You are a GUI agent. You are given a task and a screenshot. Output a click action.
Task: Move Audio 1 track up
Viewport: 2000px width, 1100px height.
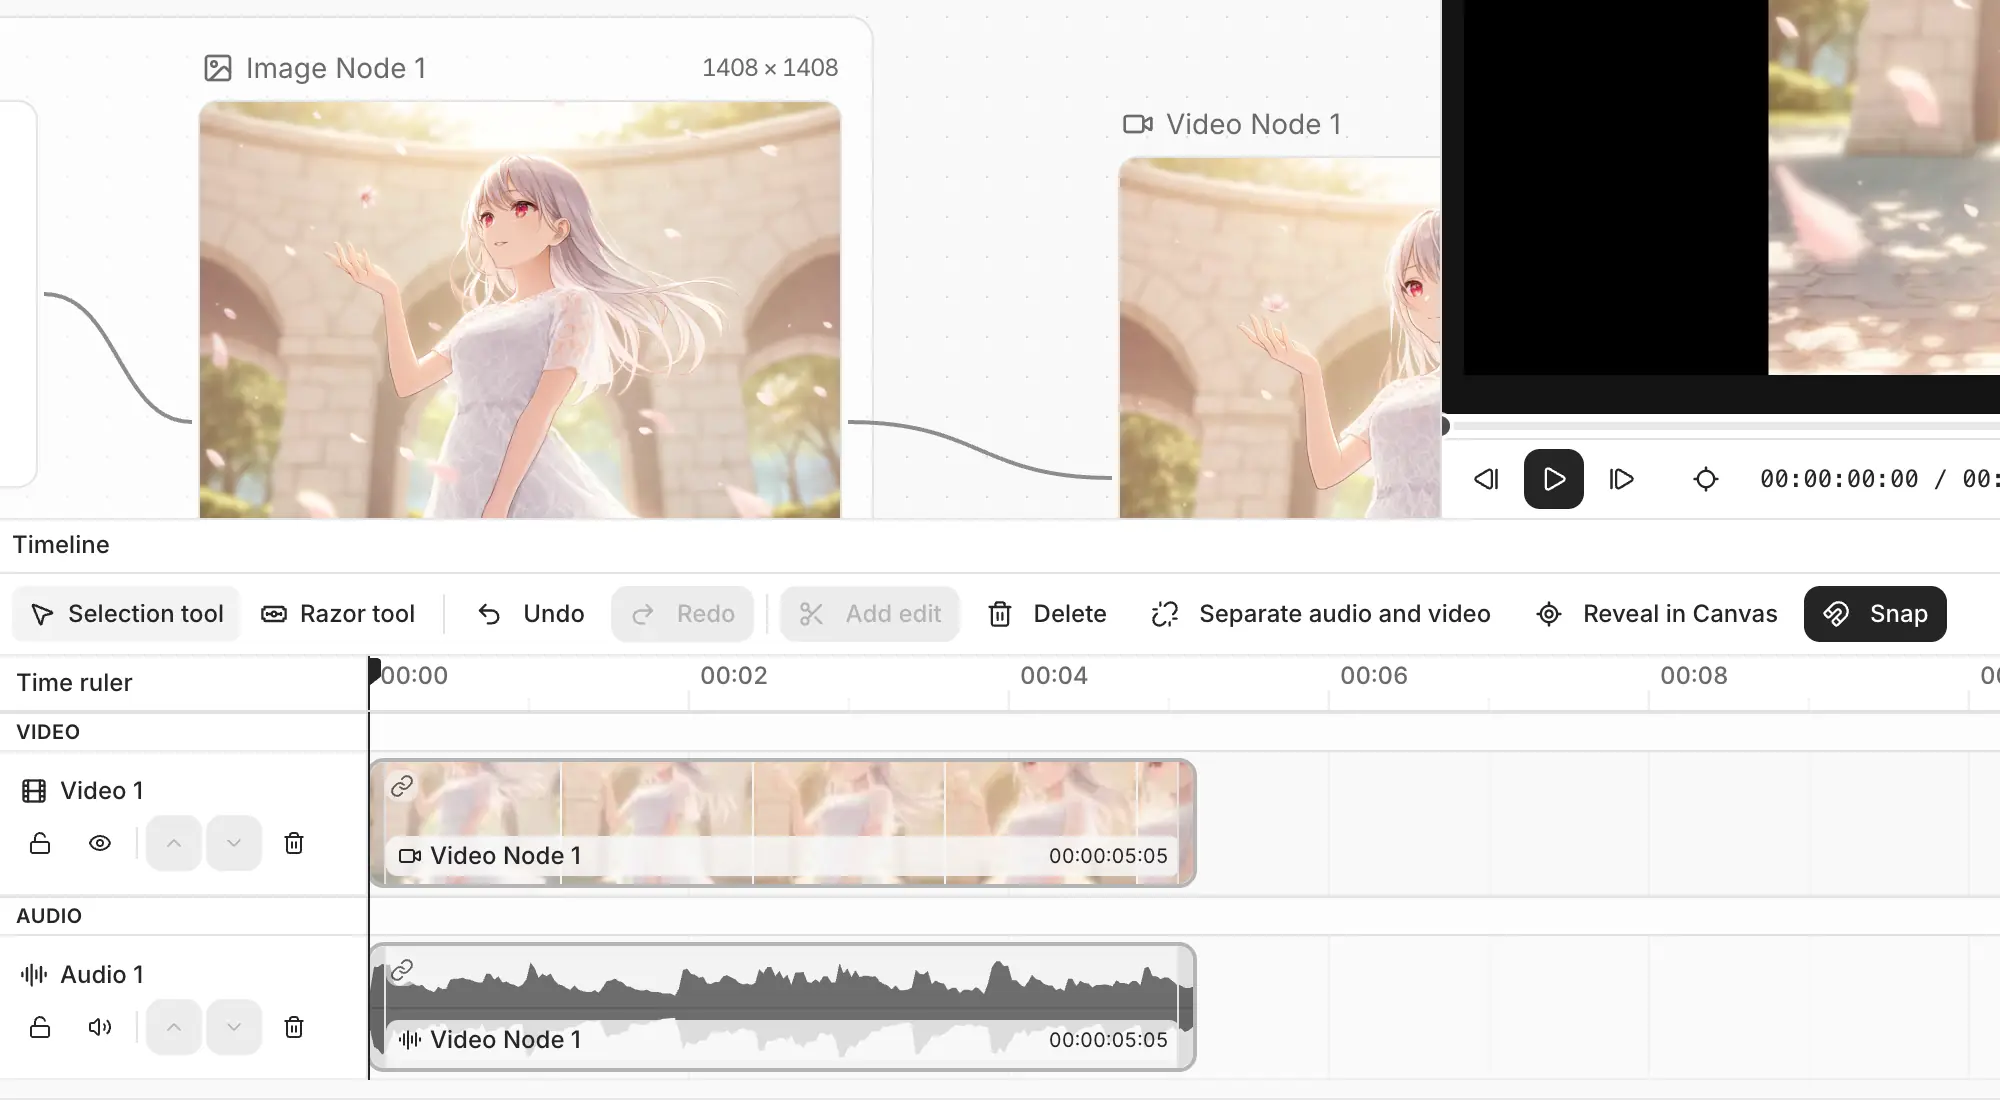pyautogui.click(x=174, y=1027)
